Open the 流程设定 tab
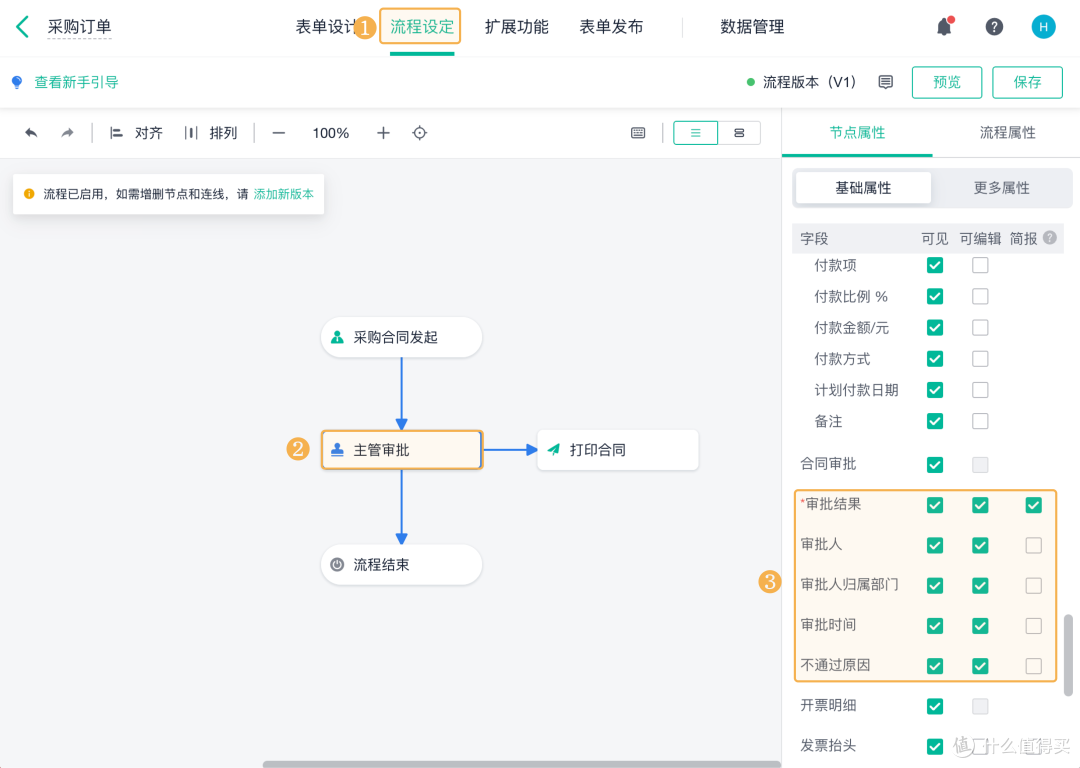Image resolution: width=1080 pixels, height=768 pixels. (x=422, y=27)
